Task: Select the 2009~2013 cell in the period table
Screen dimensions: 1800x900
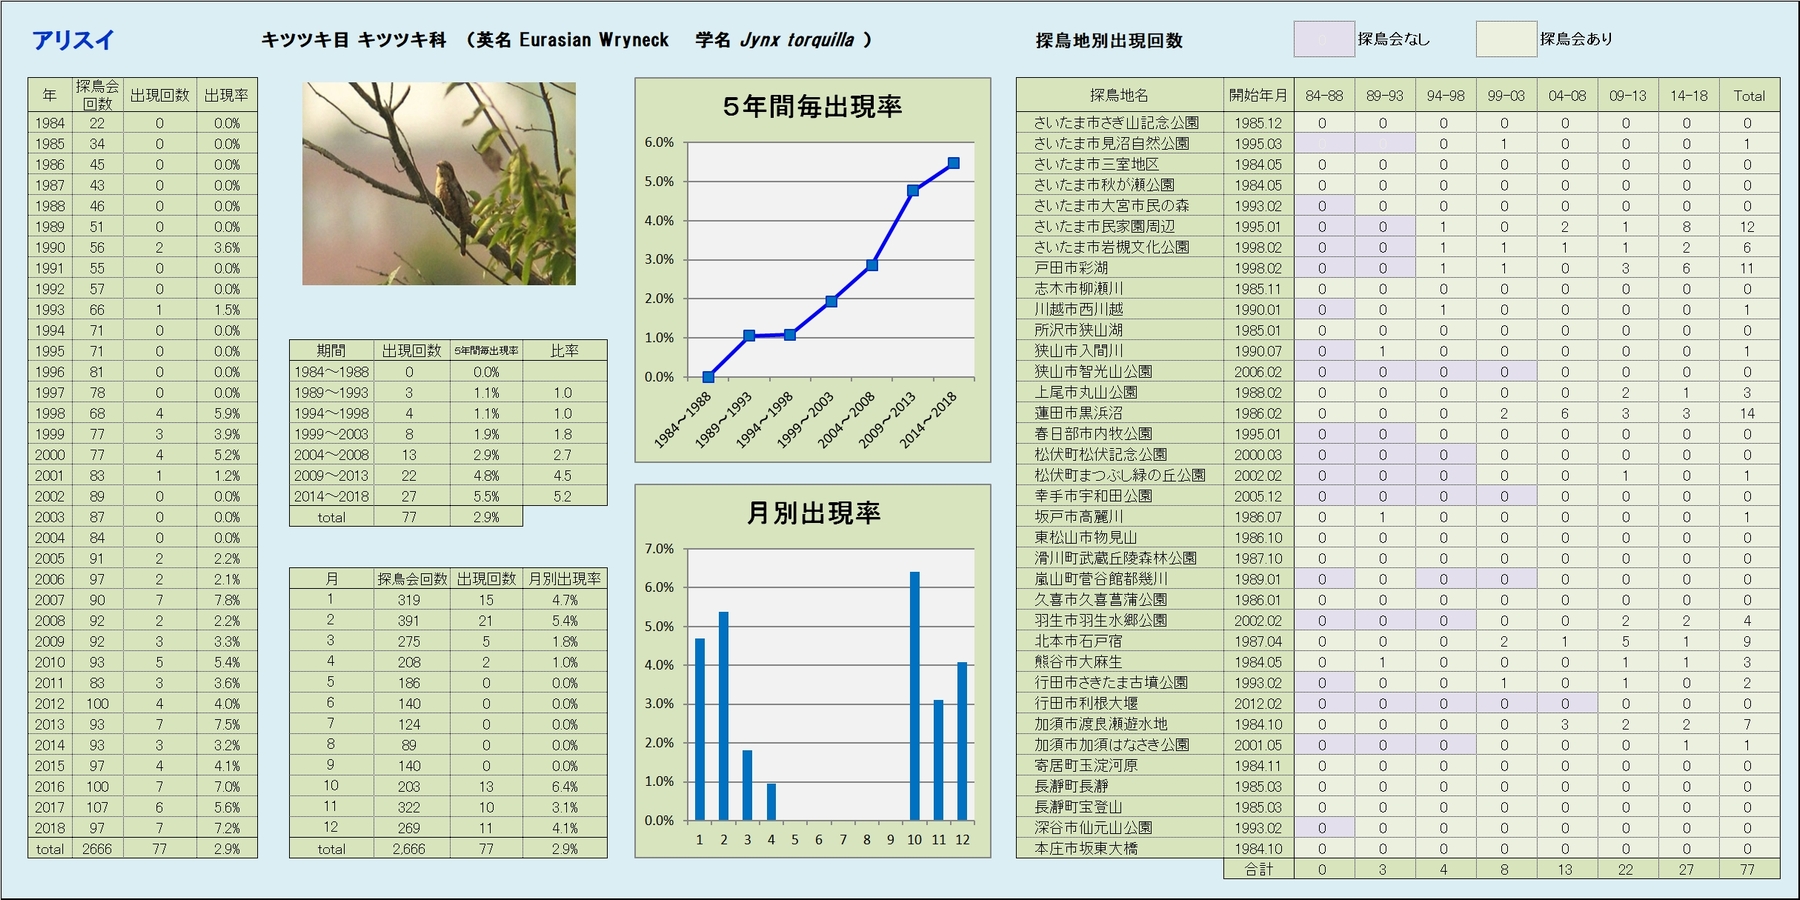Action: (x=331, y=475)
